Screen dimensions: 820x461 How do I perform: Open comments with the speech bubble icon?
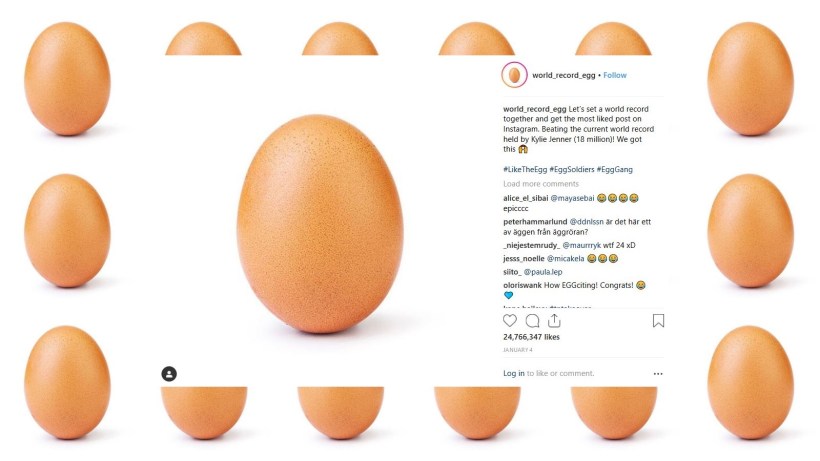click(x=532, y=321)
